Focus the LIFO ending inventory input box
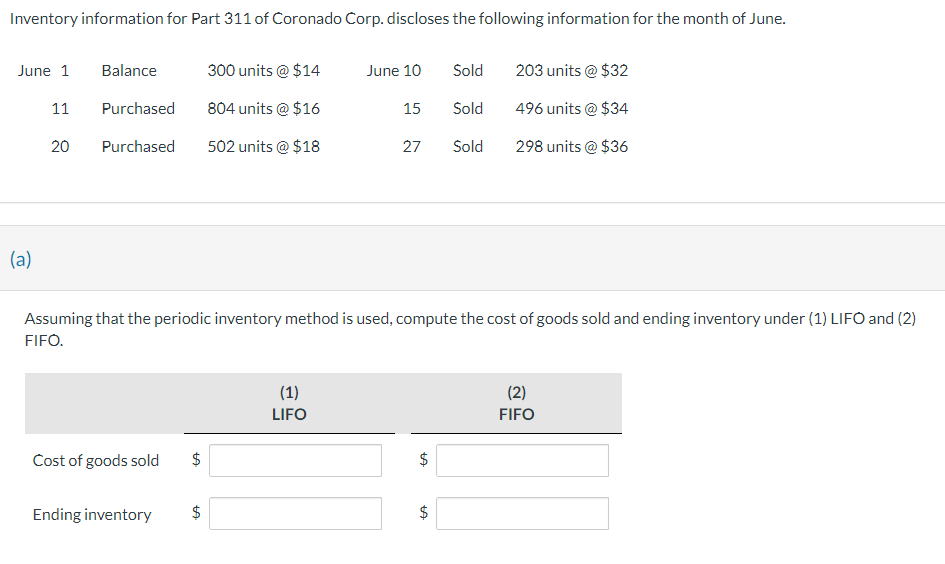 (x=296, y=513)
